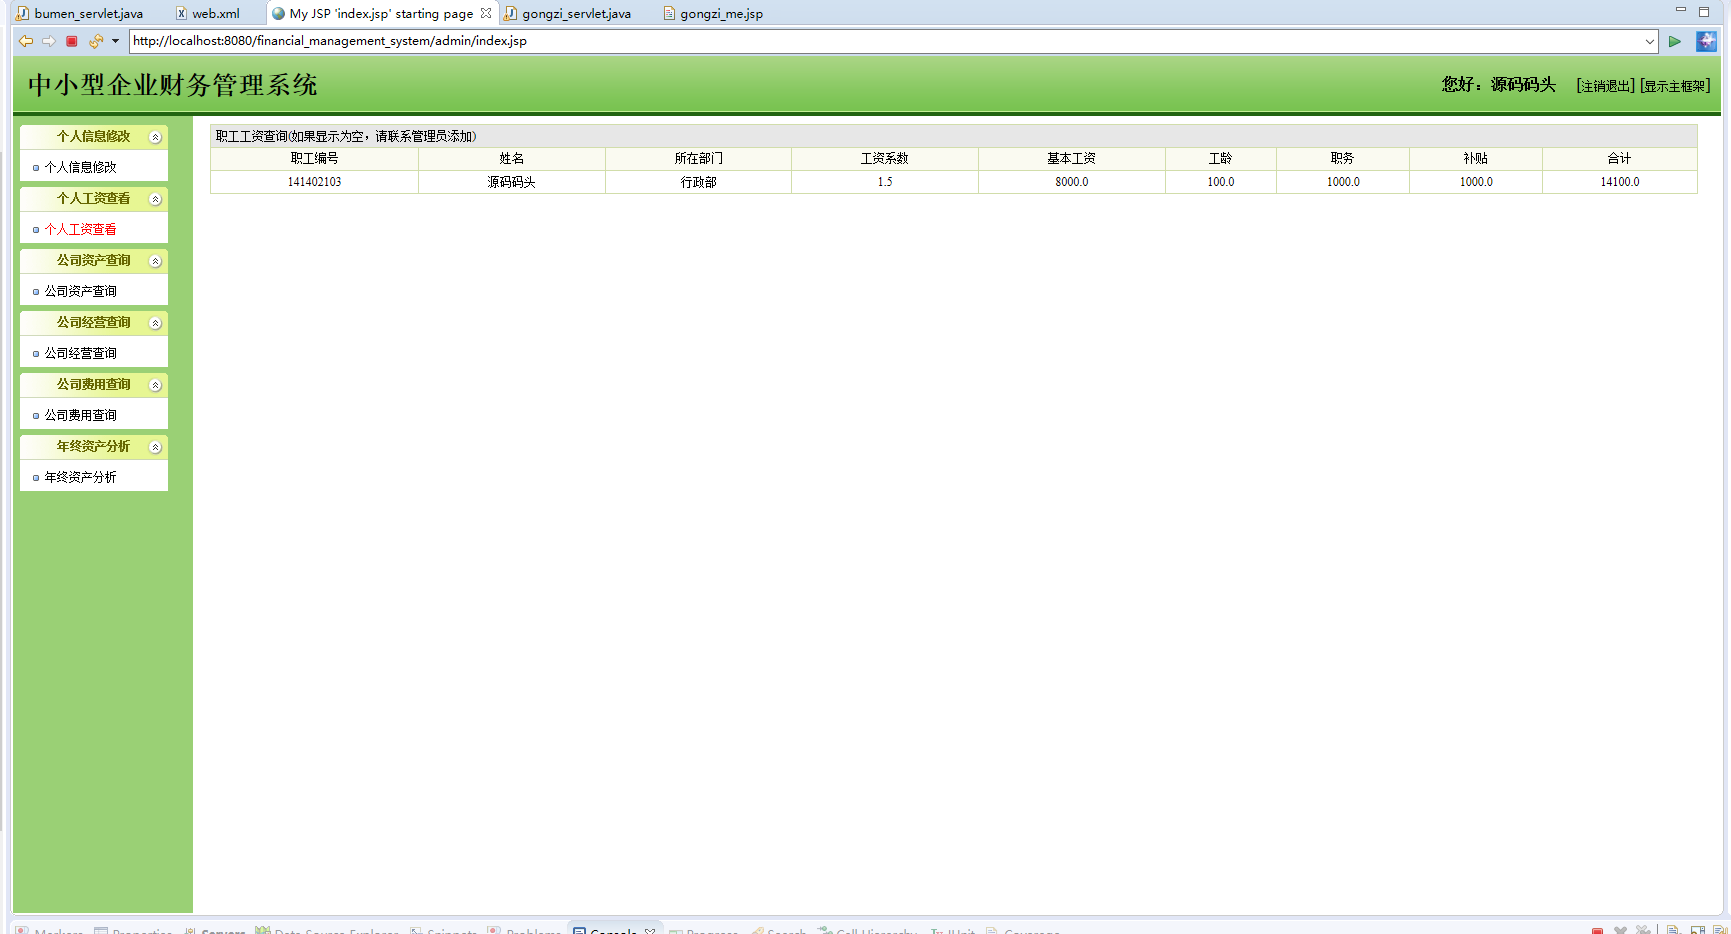Switch to the web.xml editor tab
The height and width of the screenshot is (934, 1731).
coord(208,13)
